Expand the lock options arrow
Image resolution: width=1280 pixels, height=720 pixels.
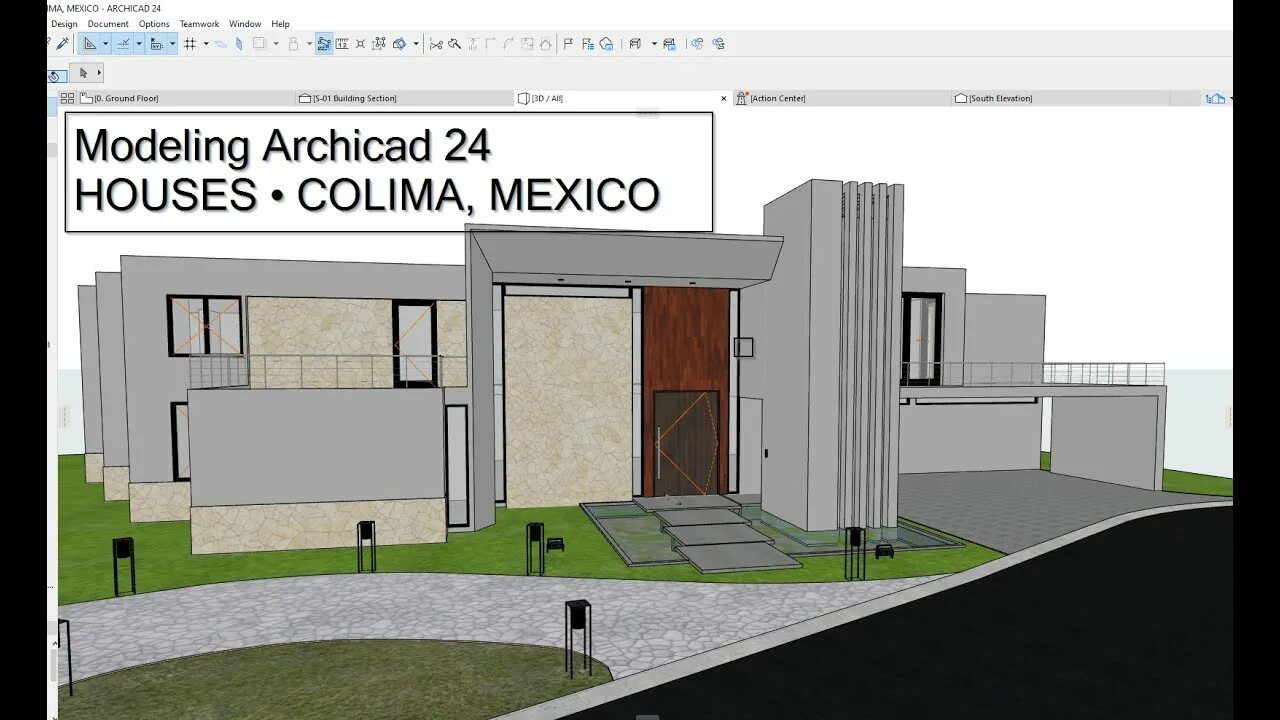[309, 43]
